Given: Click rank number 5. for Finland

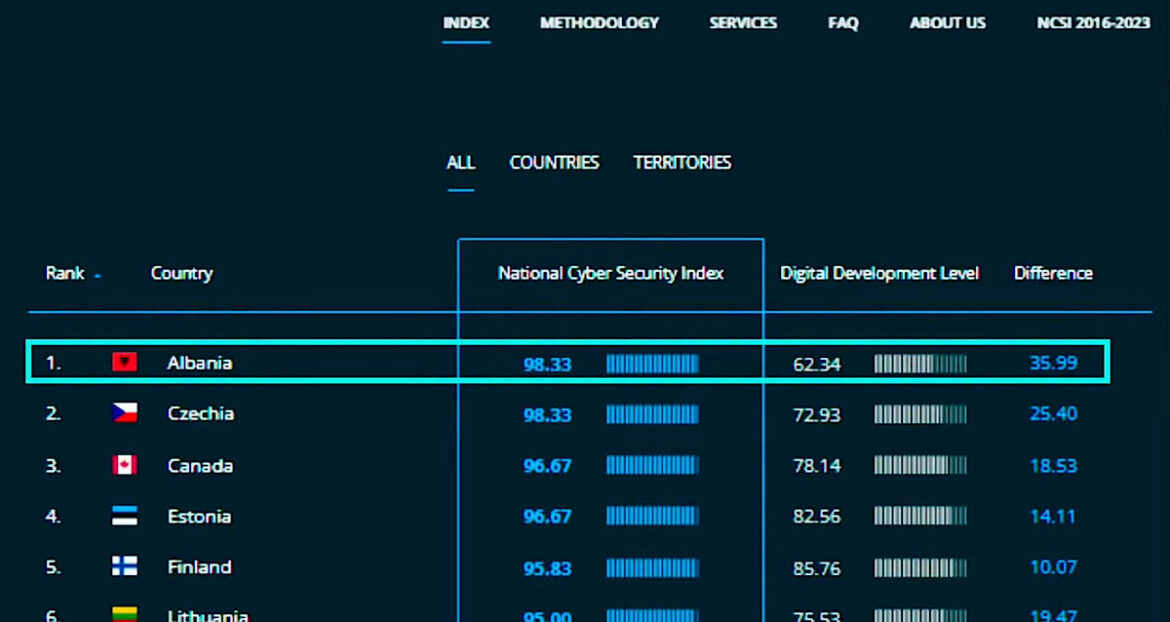Looking at the screenshot, I should pyautogui.click(x=53, y=568).
